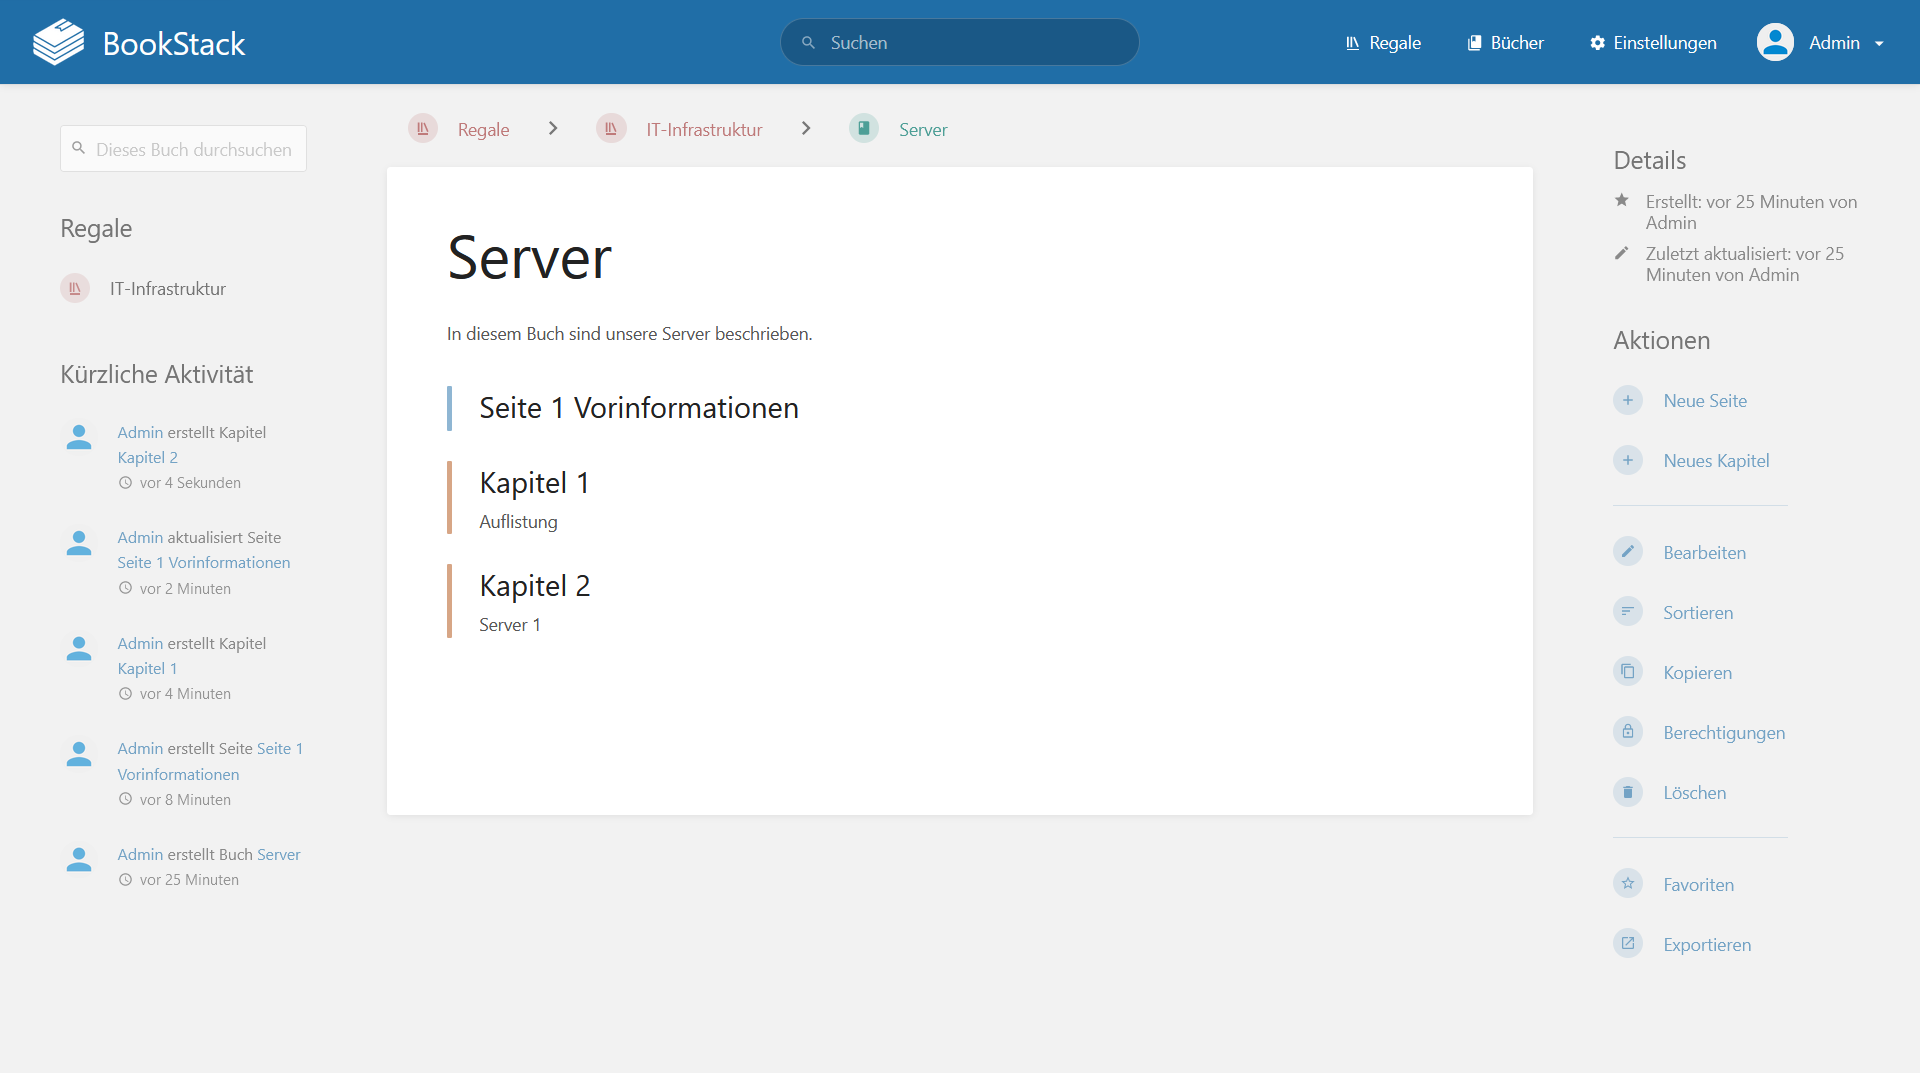Toggle the Favoriten star icon
Viewport: 1920px width, 1073px height.
click(x=1627, y=885)
